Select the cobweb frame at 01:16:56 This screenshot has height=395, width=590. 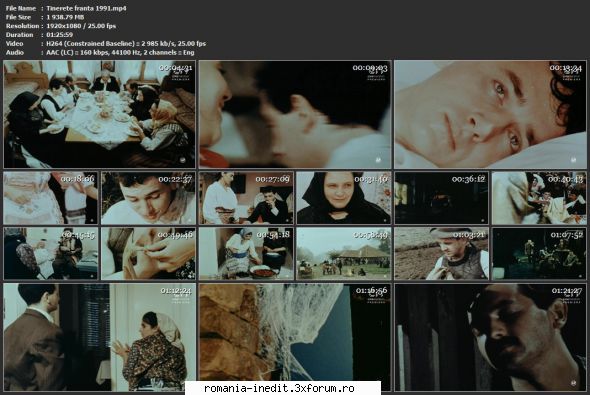click(x=295, y=337)
